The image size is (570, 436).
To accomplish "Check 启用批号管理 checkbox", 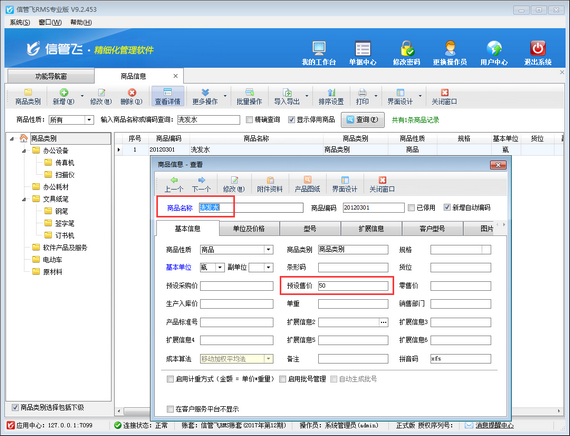I will [x=282, y=379].
